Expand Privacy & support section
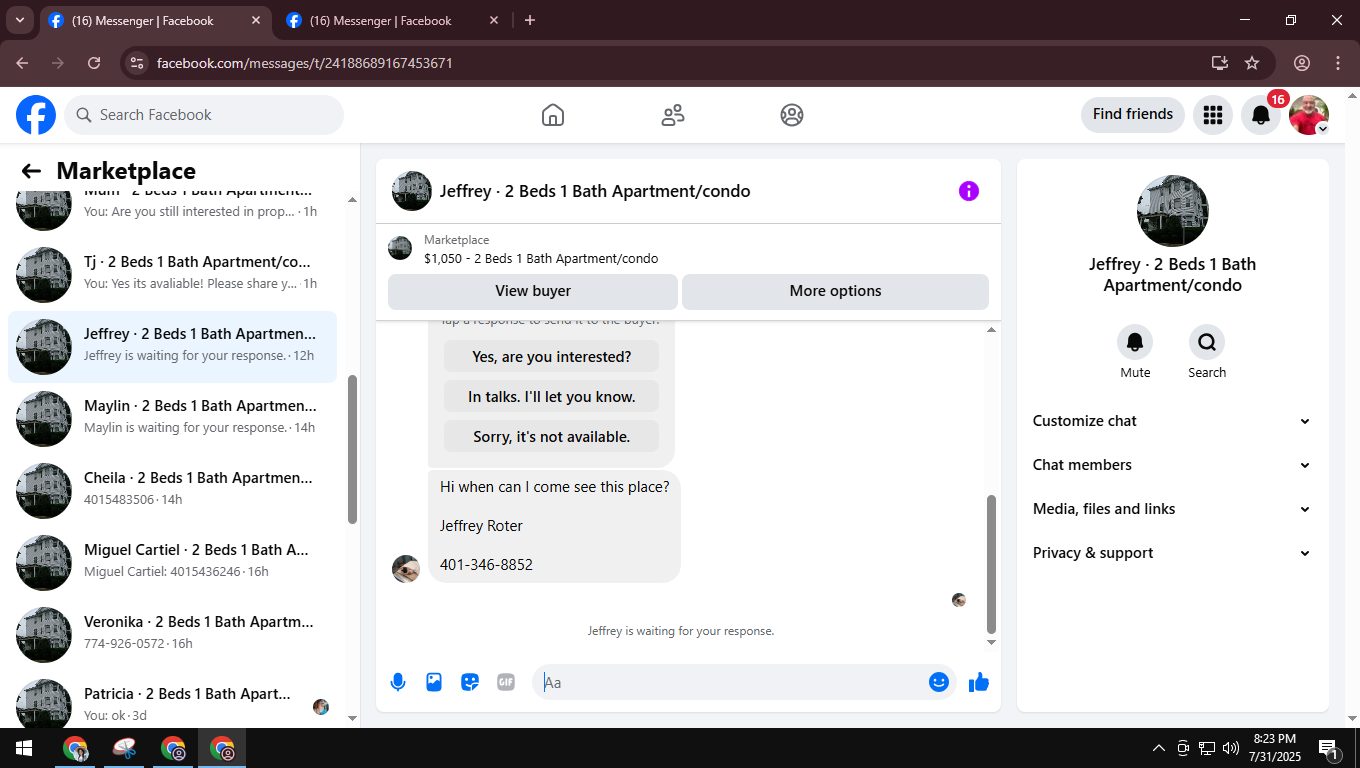This screenshot has width=1360, height=768. point(1172,553)
